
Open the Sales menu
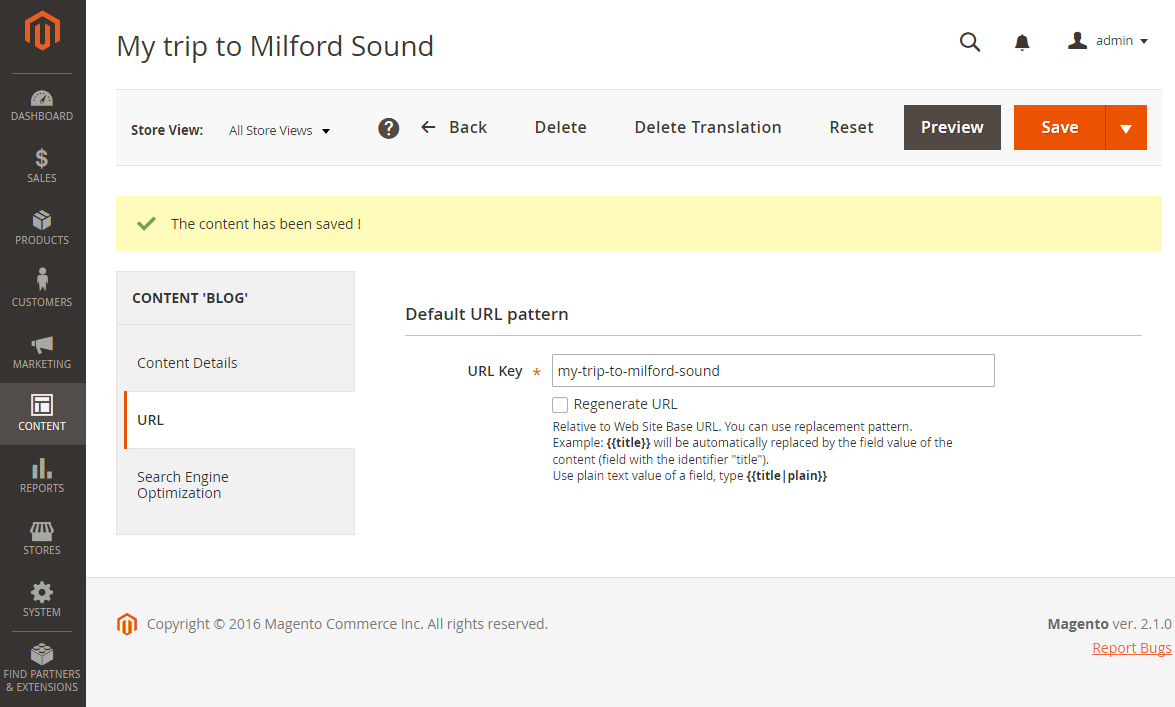(x=42, y=166)
